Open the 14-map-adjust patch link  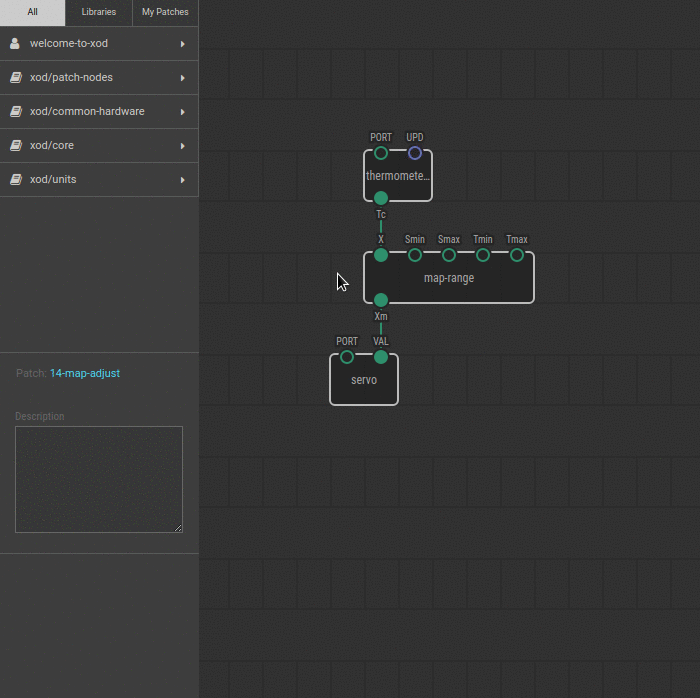[x=85, y=373]
